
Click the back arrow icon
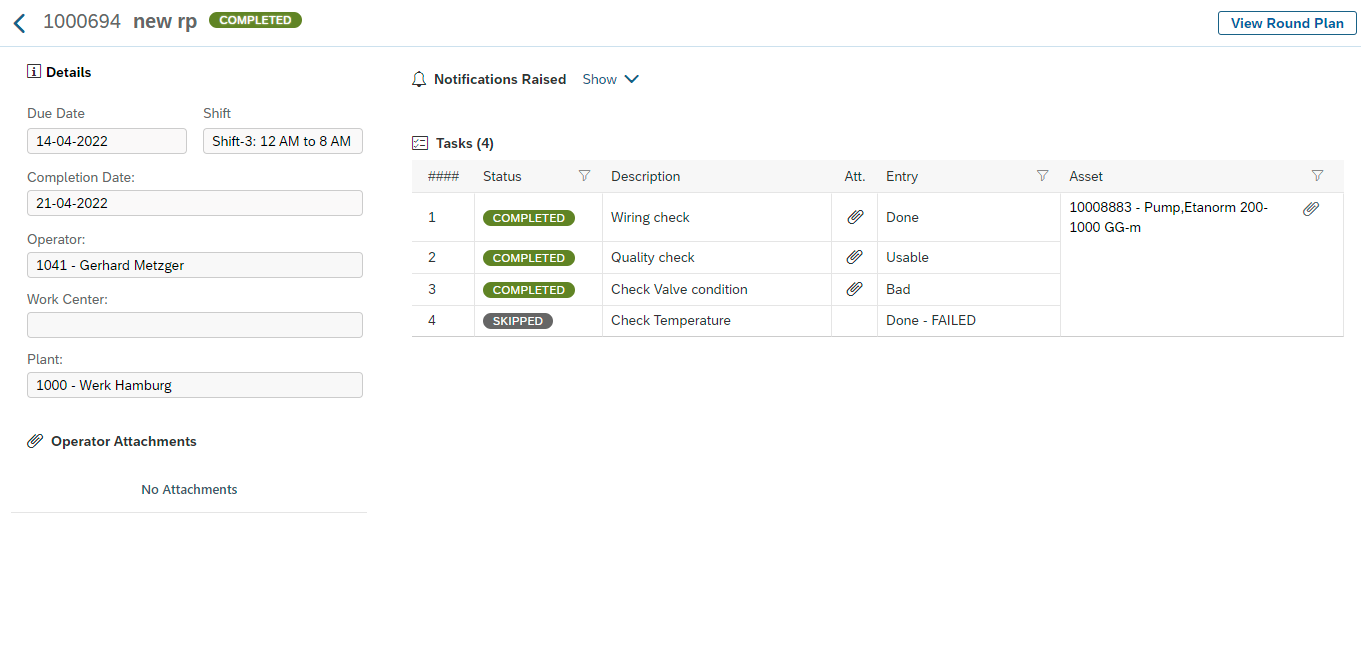click(x=19, y=23)
